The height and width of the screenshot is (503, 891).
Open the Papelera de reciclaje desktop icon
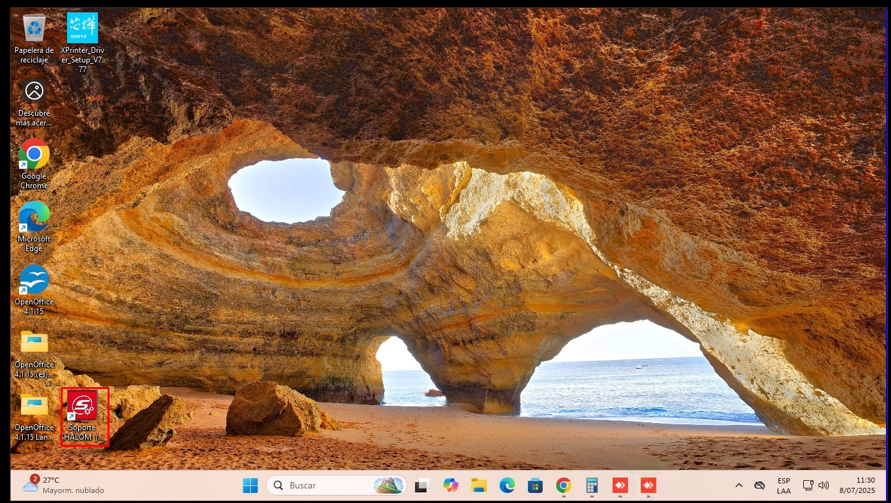(34, 28)
